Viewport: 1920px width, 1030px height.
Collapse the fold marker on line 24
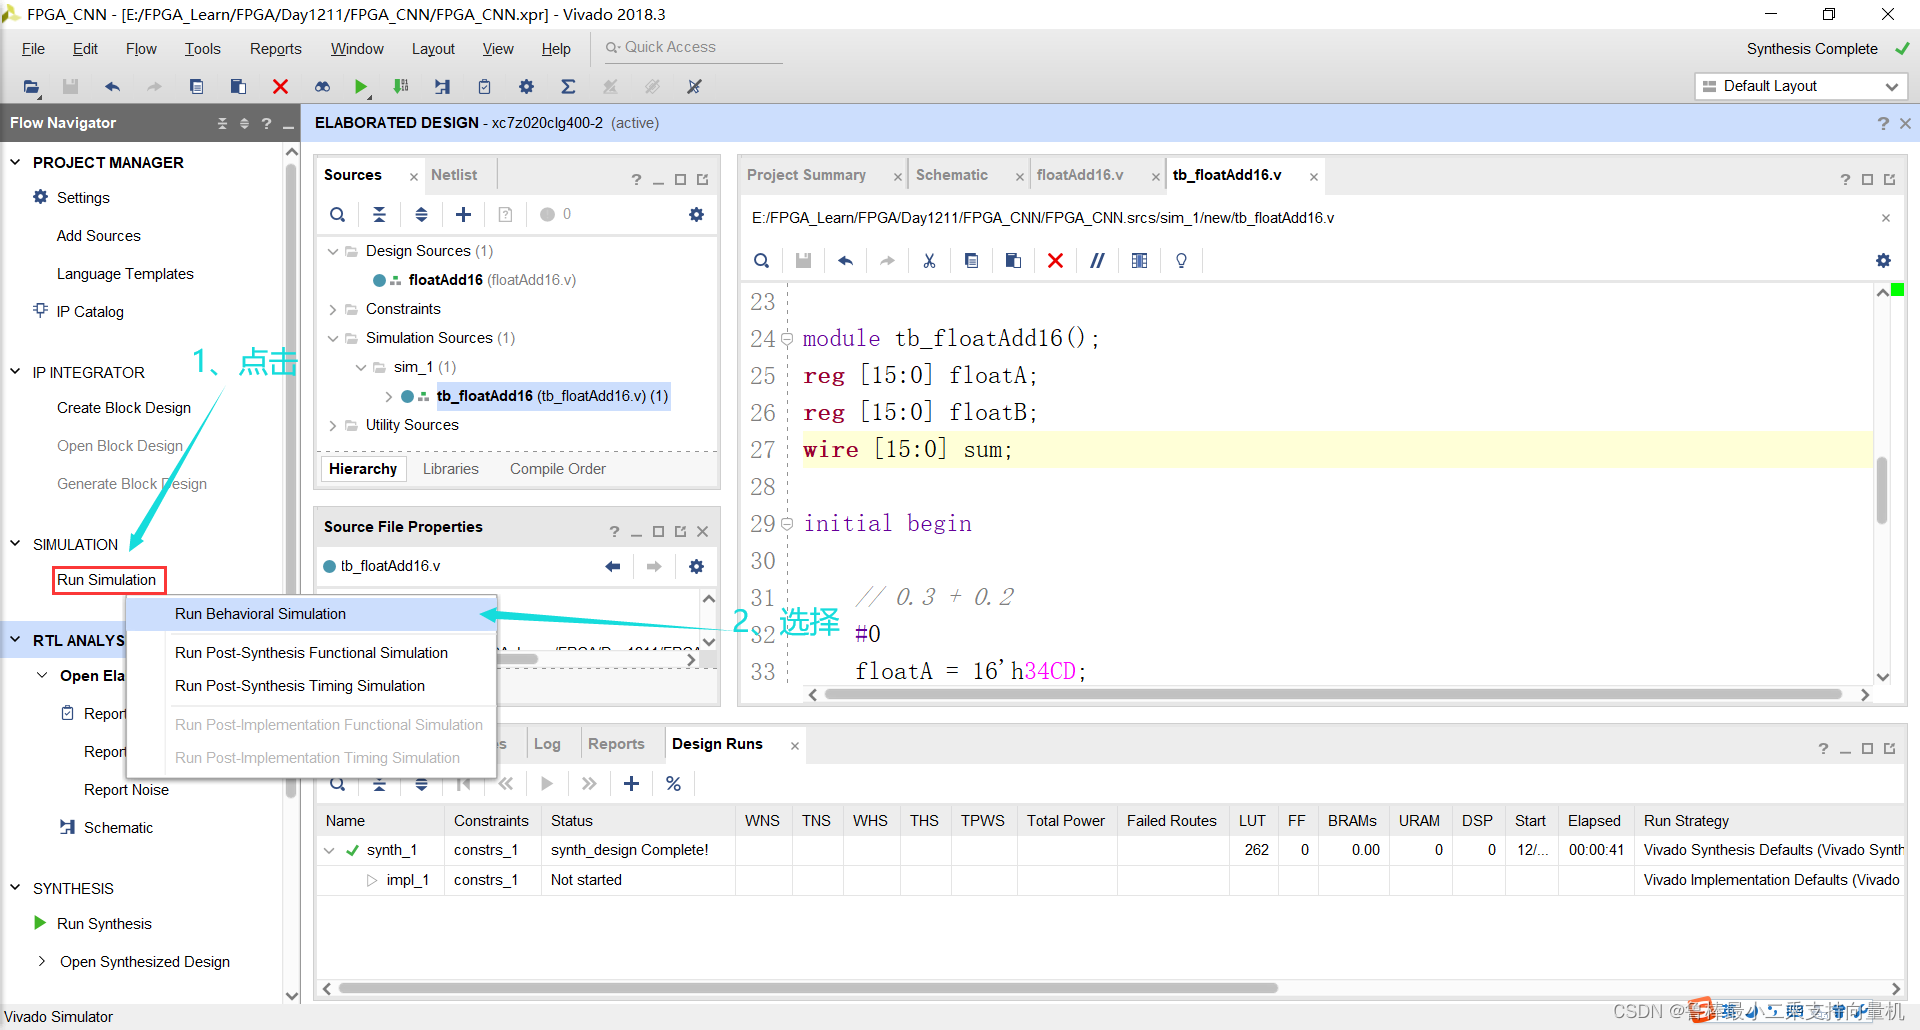(787, 339)
